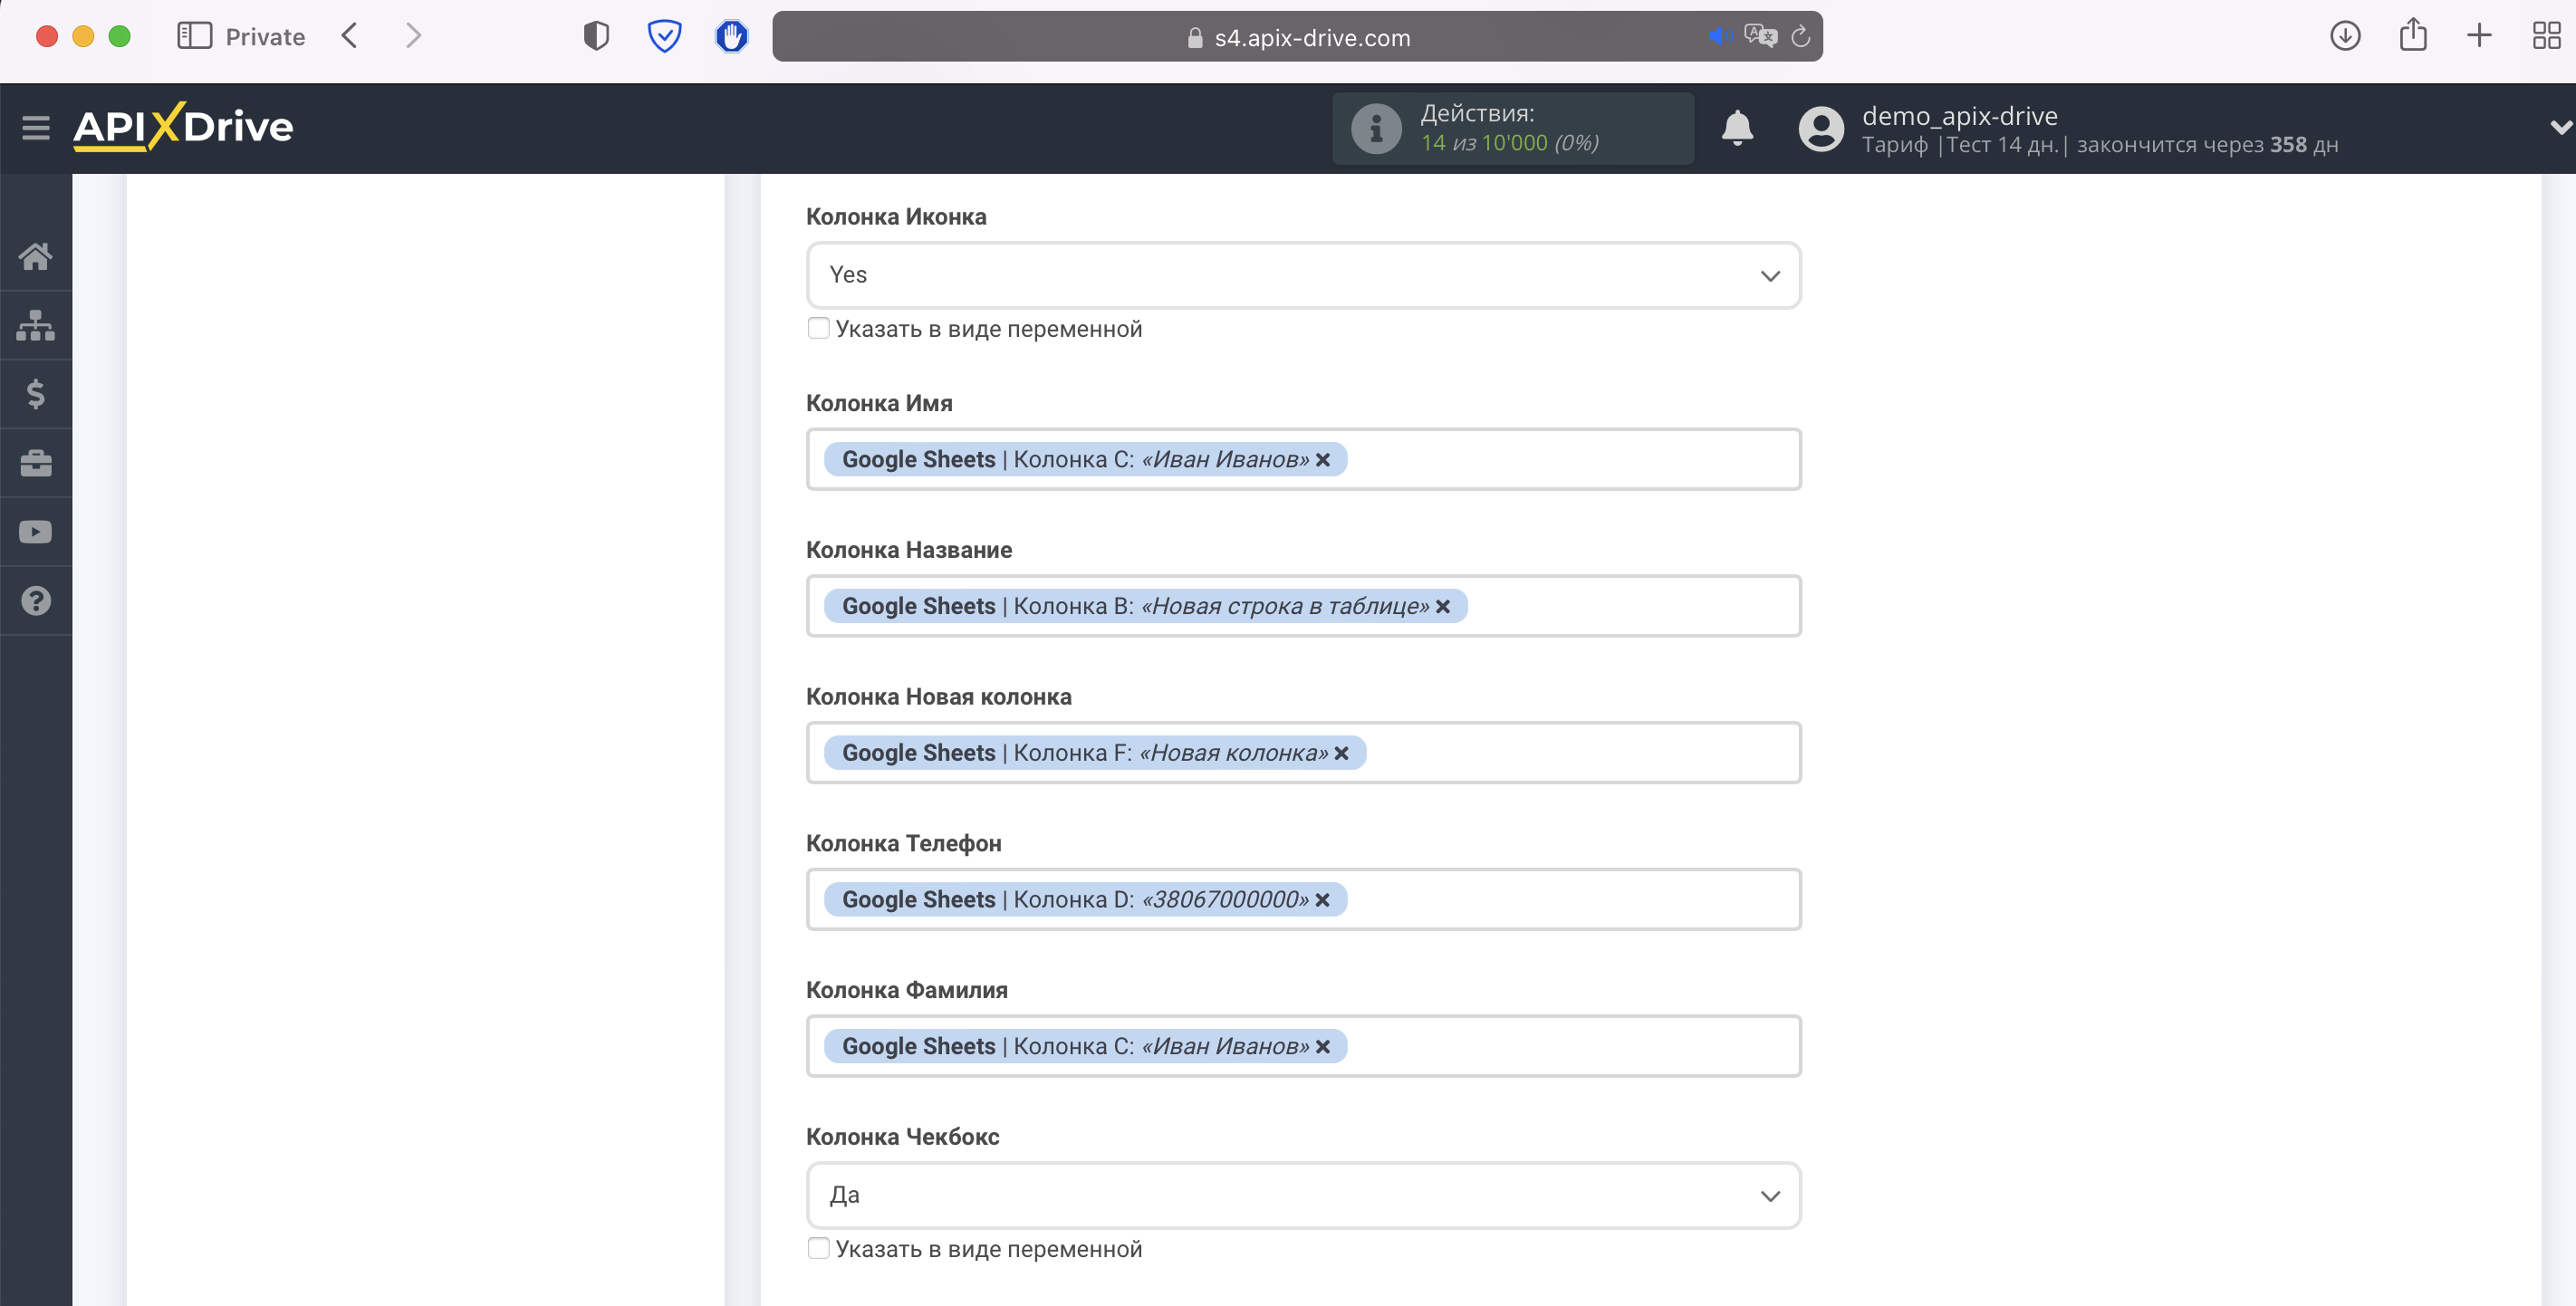Click the translate page icon
2576x1306 pixels.
[1760, 37]
